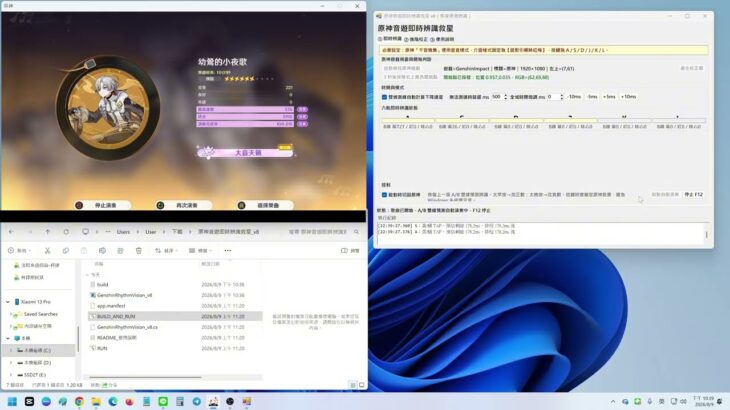The width and height of the screenshot is (730, 410).
Task: Expand the local disk (C:) tree node
Action: click(11, 350)
